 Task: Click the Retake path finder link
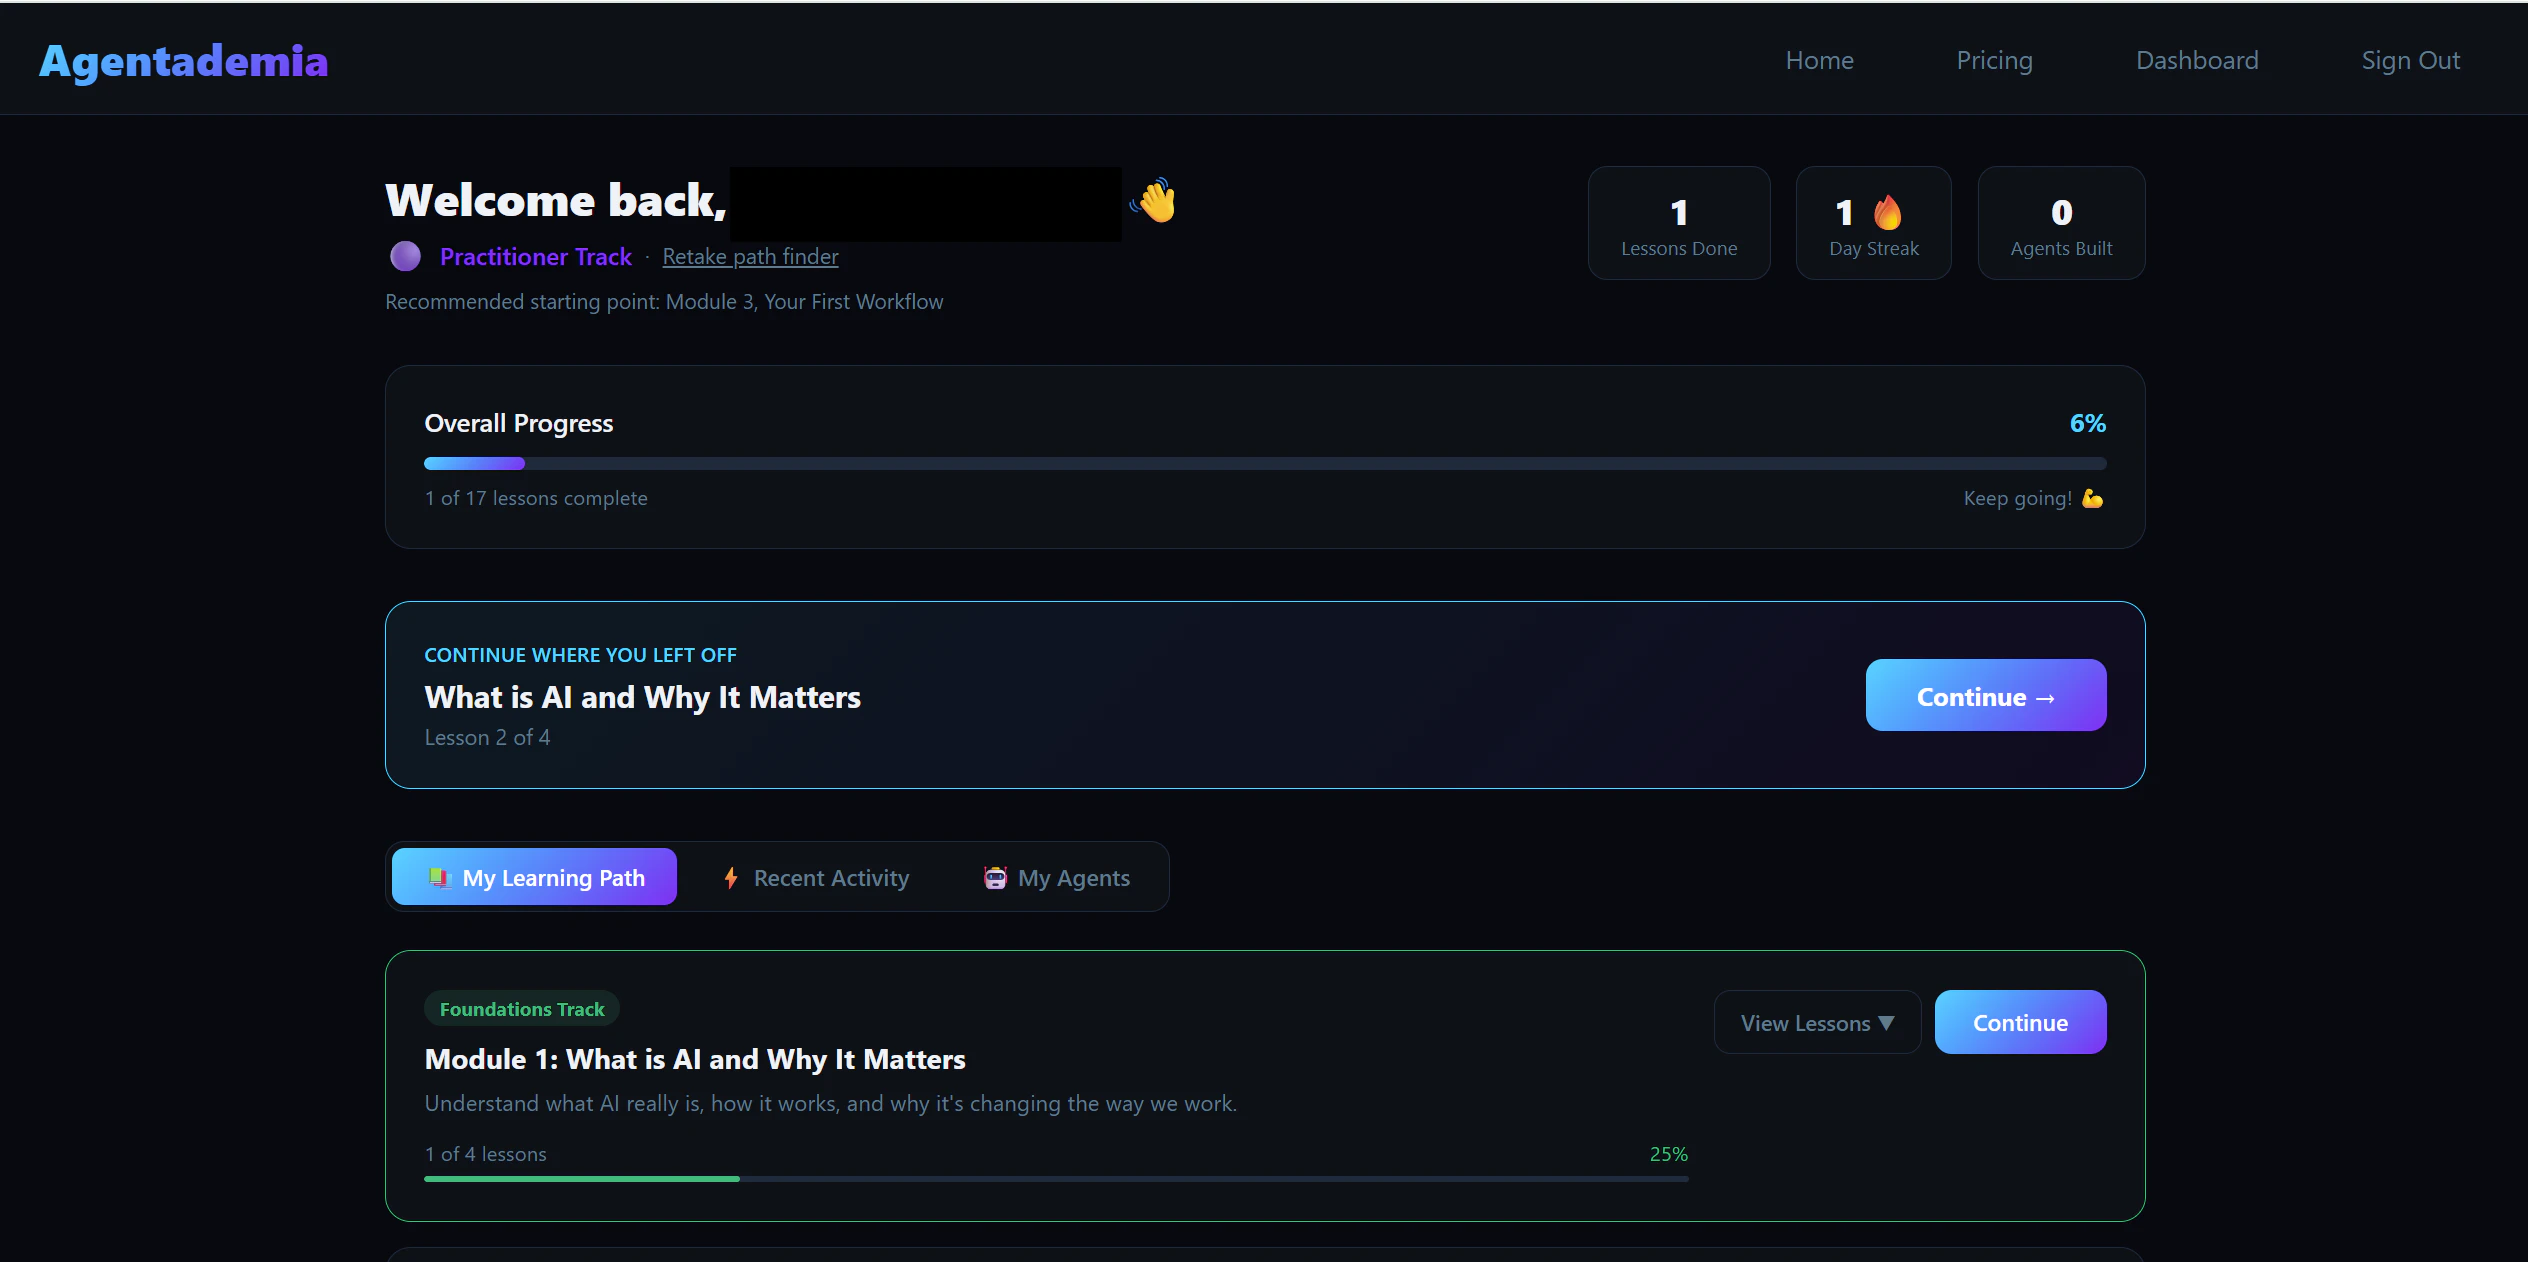coord(750,257)
